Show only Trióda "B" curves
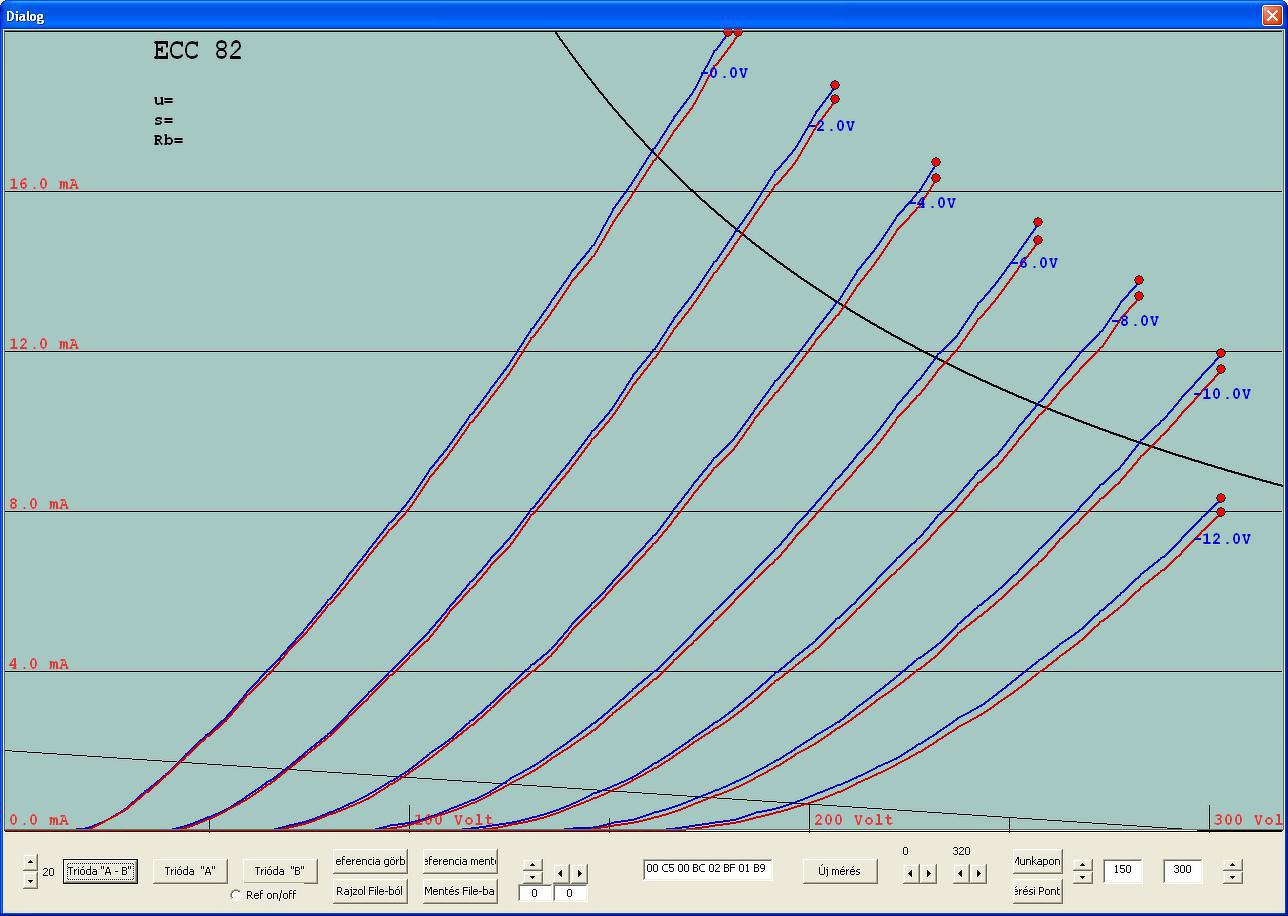 click(280, 871)
